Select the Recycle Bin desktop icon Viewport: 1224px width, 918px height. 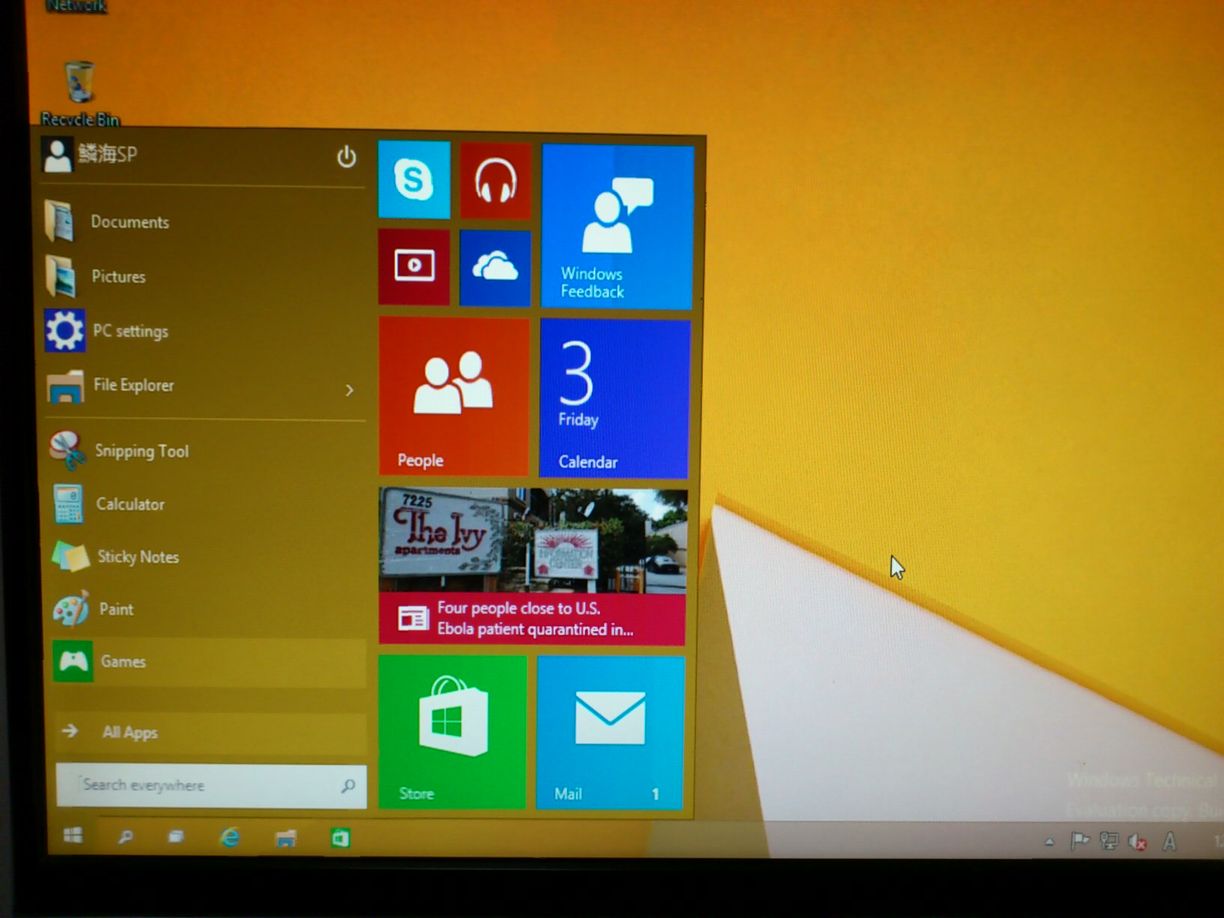coord(79,94)
